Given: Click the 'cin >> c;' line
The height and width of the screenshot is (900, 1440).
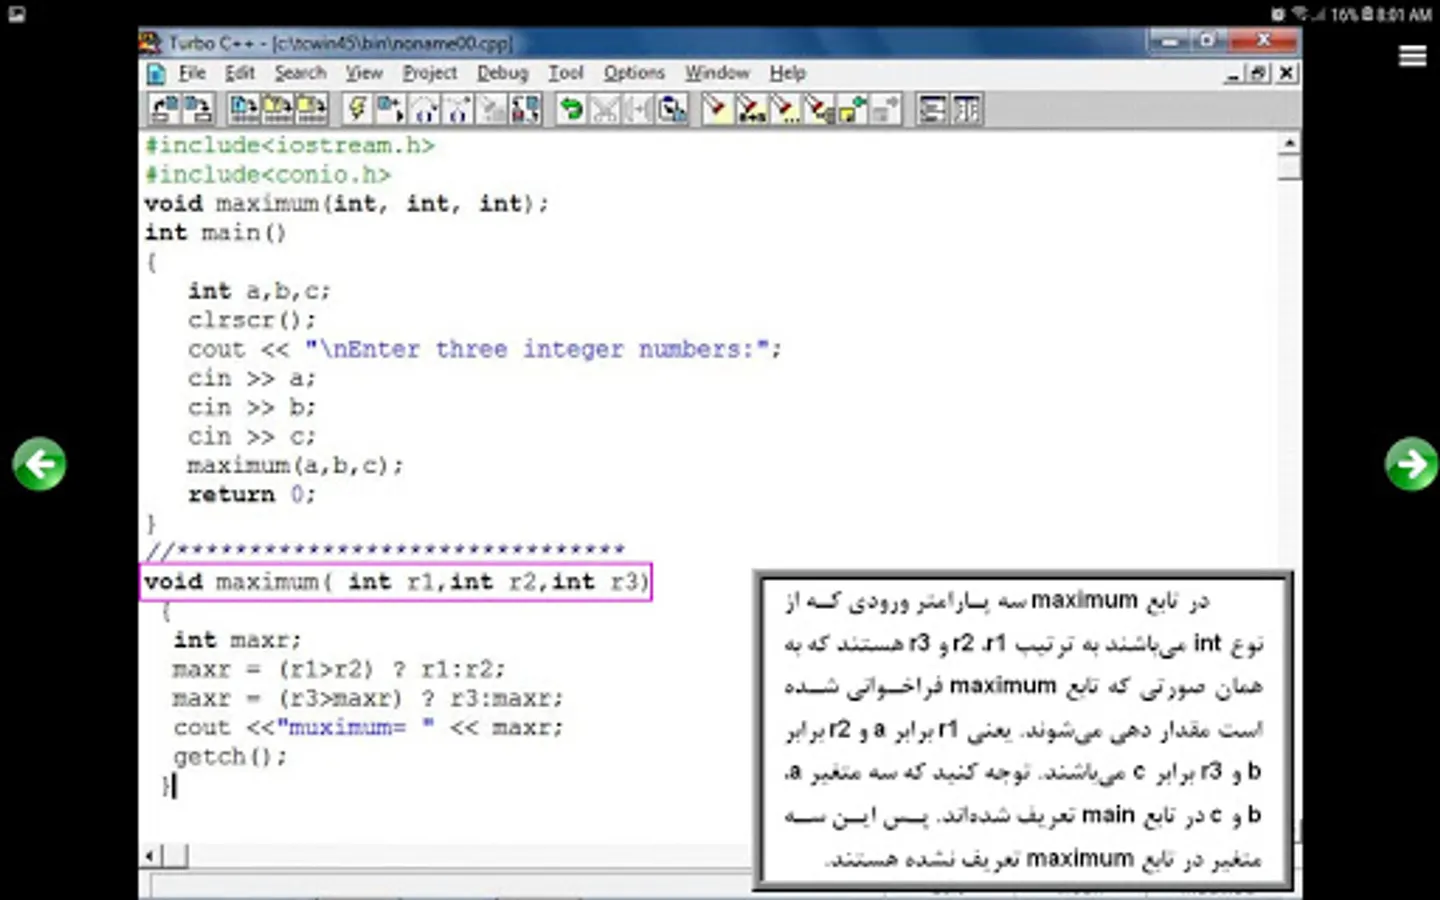Looking at the screenshot, I should point(252,435).
